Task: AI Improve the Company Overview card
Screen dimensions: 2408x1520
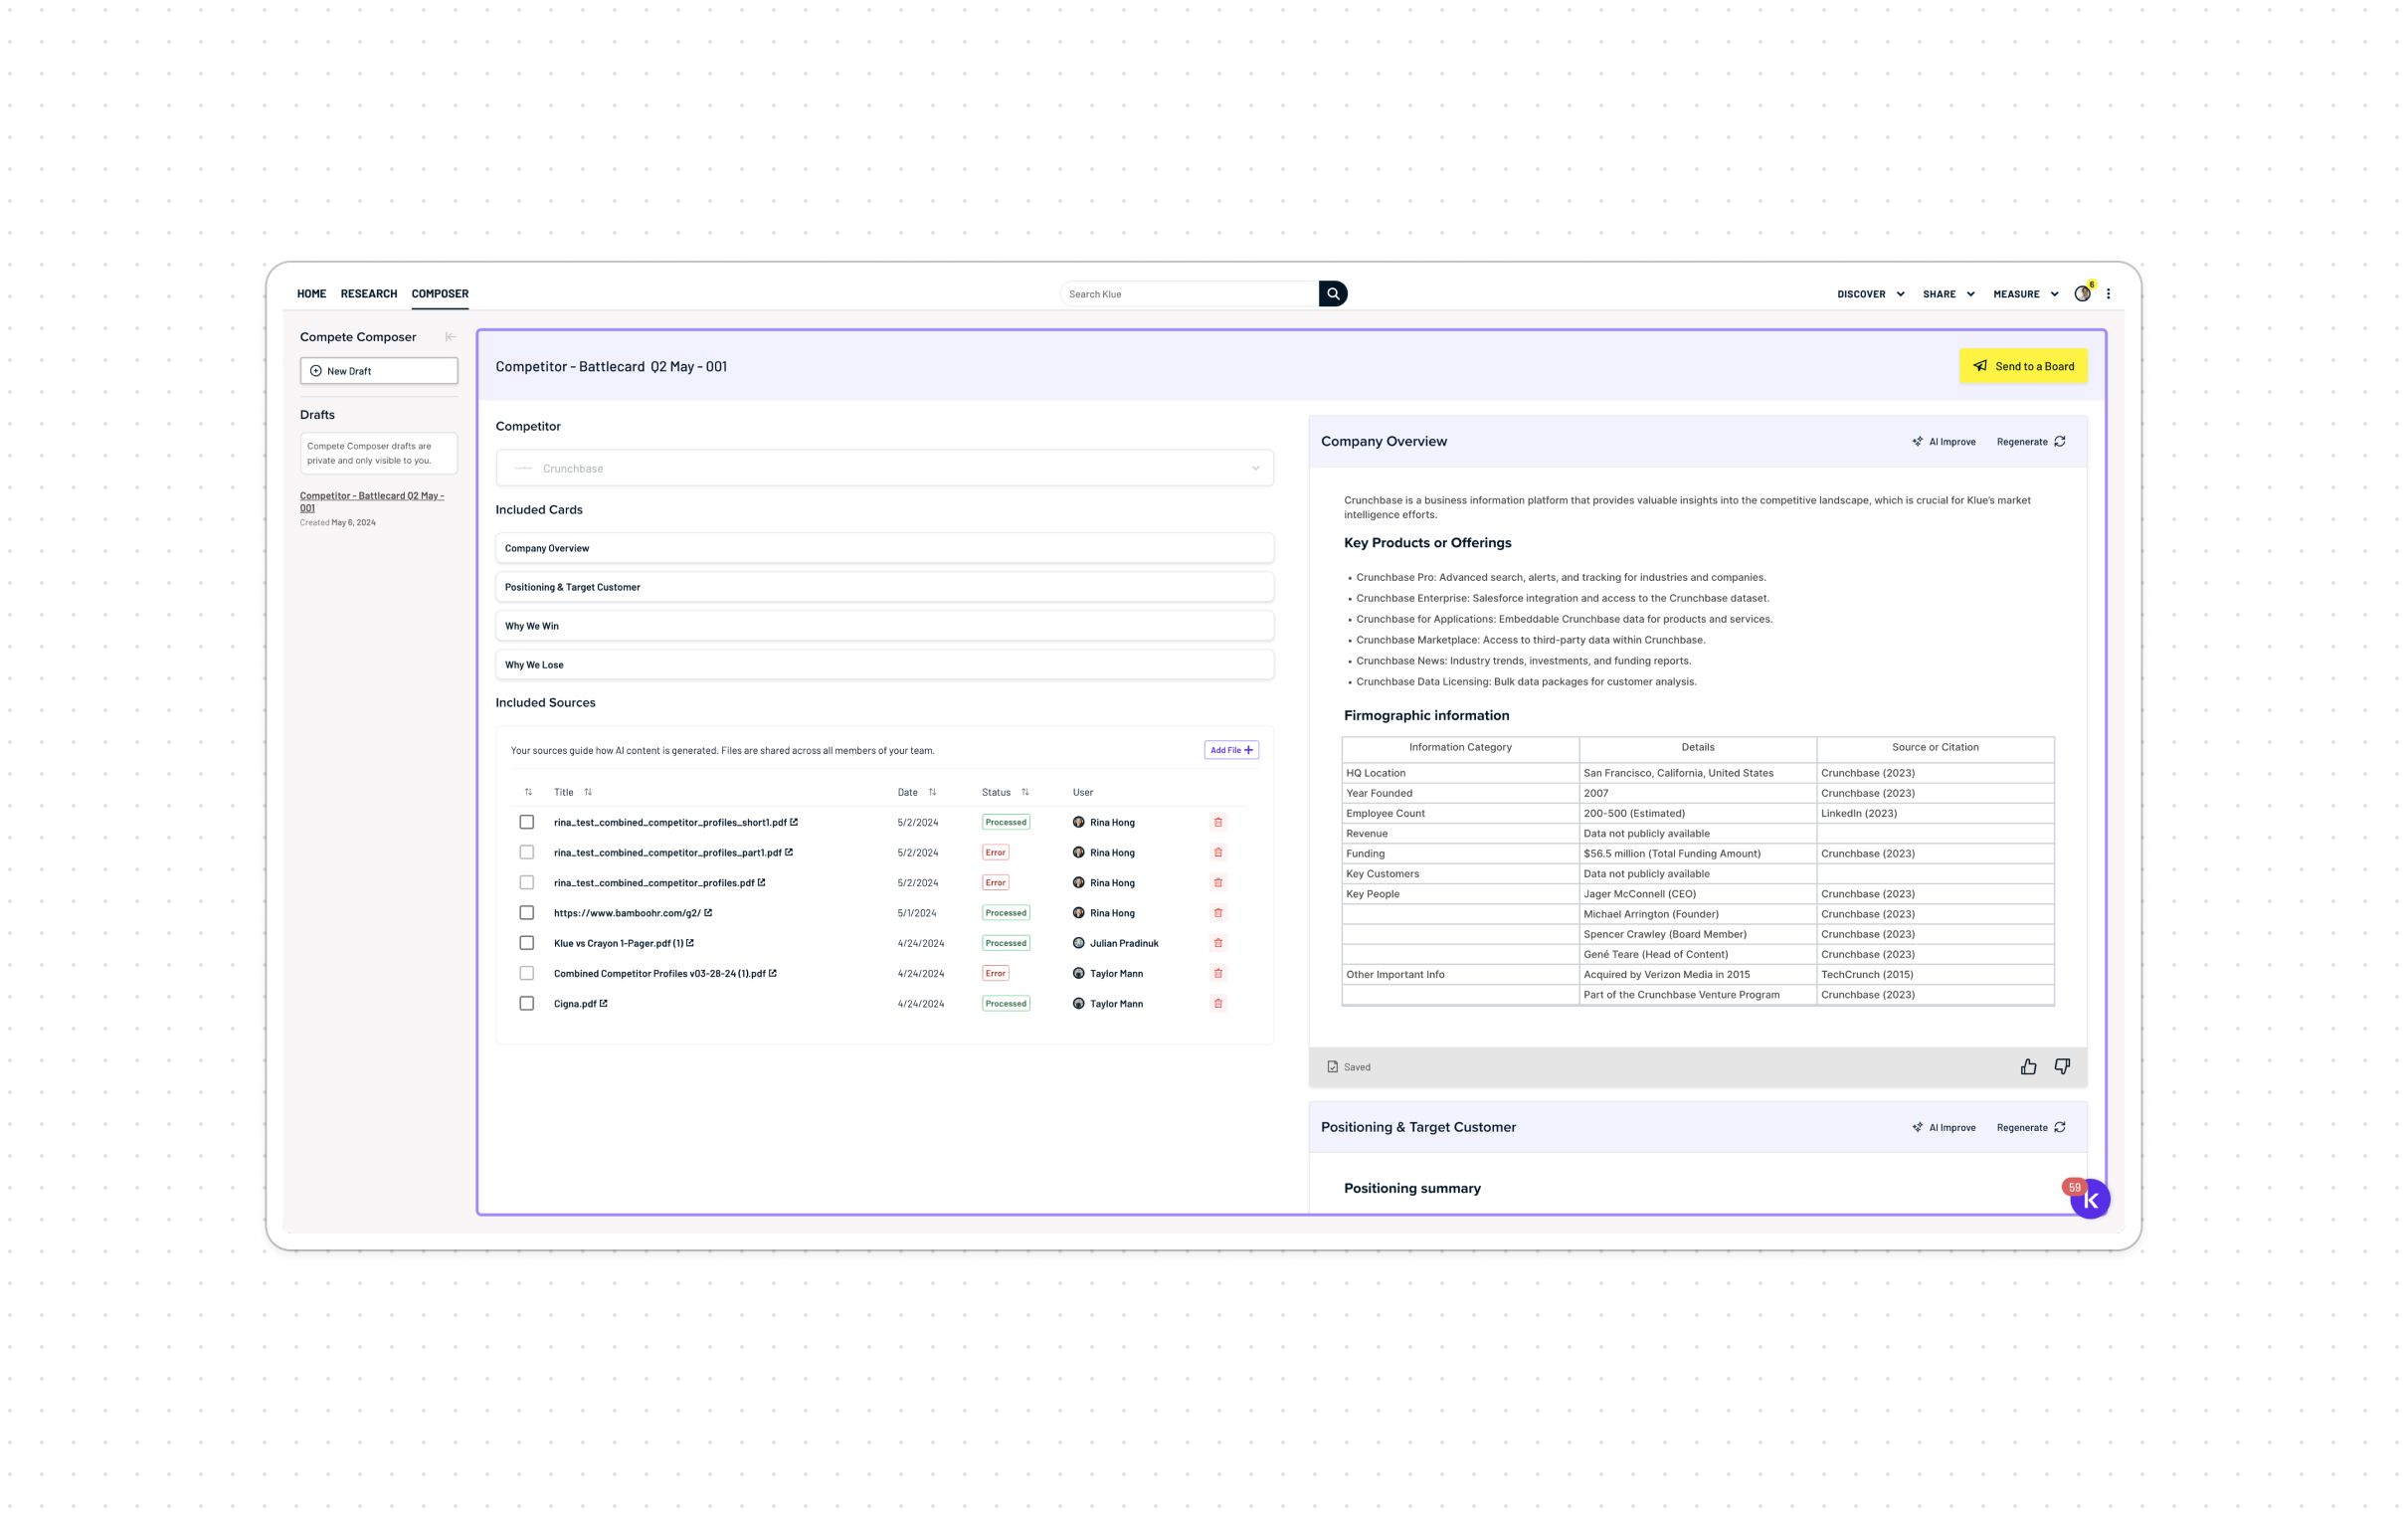Action: tap(1944, 442)
